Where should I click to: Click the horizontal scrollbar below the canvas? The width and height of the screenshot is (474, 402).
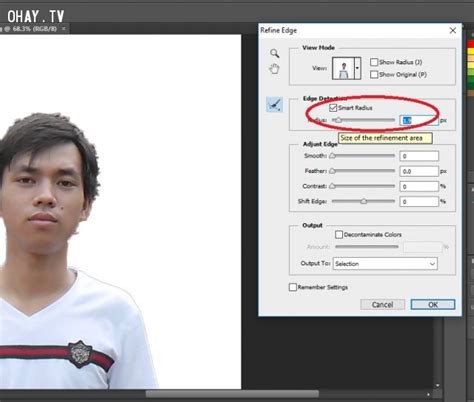[232, 394]
